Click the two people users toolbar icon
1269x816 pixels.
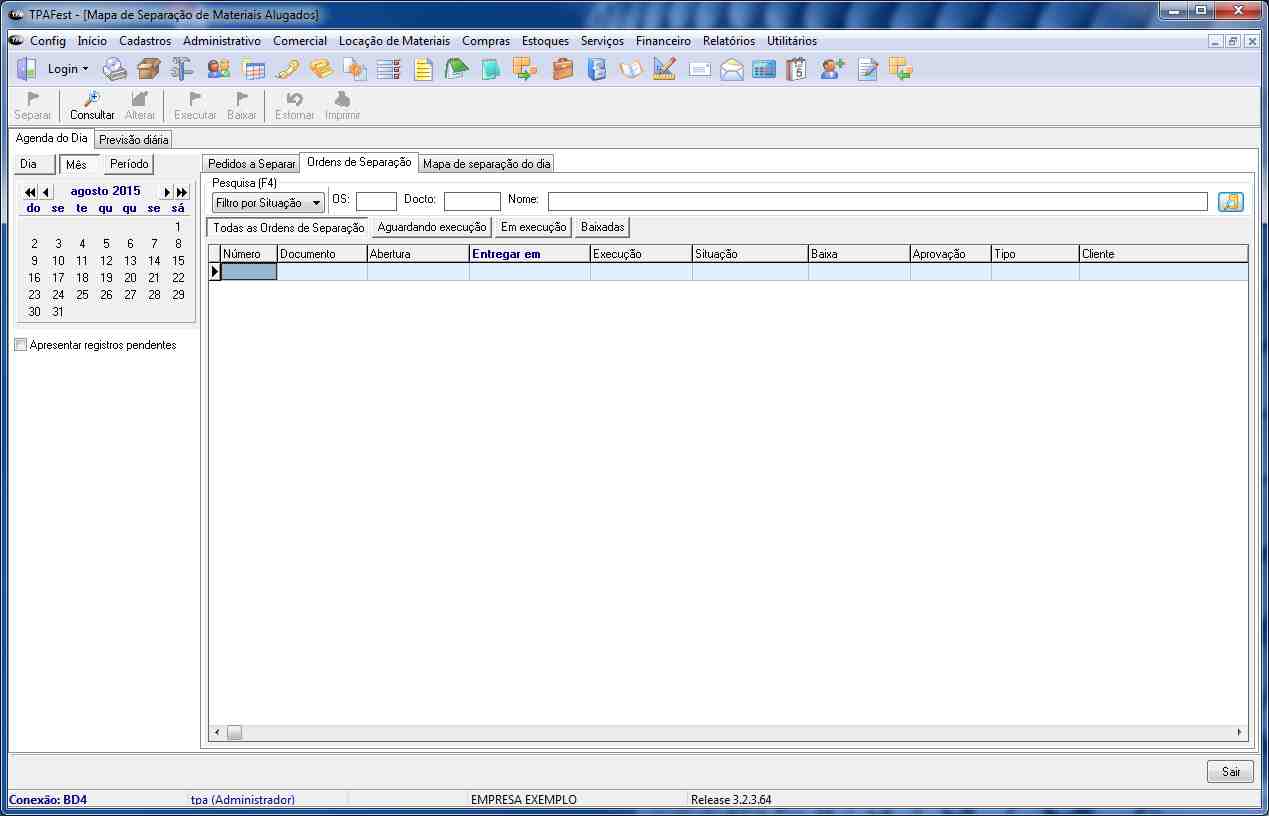pyautogui.click(x=218, y=69)
